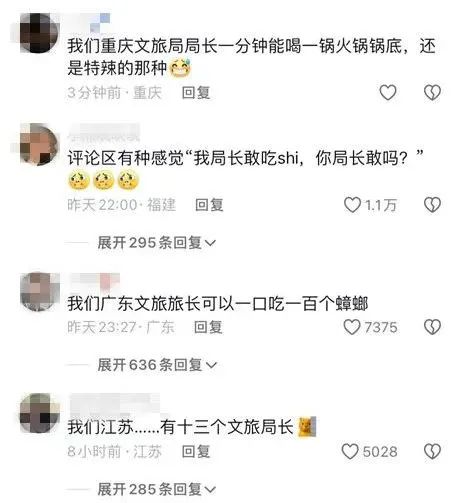Open first commenter's avatar profile
The width and height of the screenshot is (460, 503).
click(x=39, y=33)
